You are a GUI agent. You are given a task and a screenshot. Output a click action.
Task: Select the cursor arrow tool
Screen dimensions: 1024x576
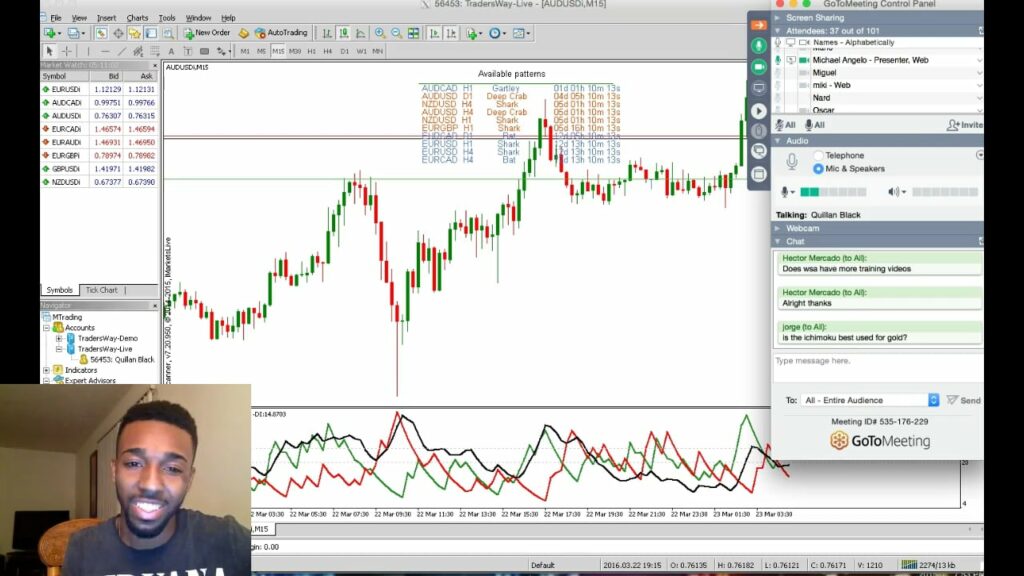click(49, 51)
